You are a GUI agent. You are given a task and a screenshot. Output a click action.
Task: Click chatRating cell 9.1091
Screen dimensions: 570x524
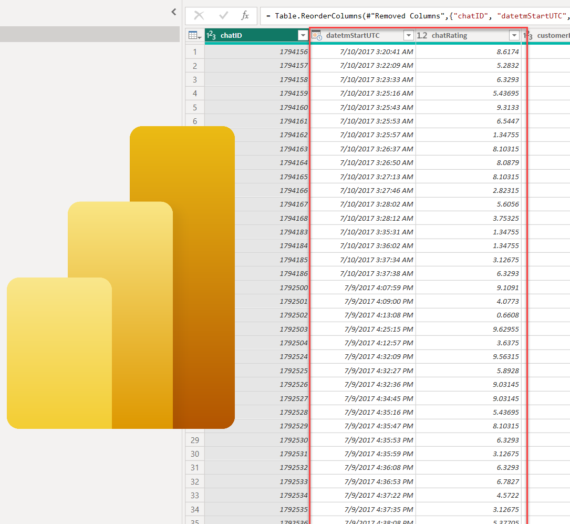[468, 288]
